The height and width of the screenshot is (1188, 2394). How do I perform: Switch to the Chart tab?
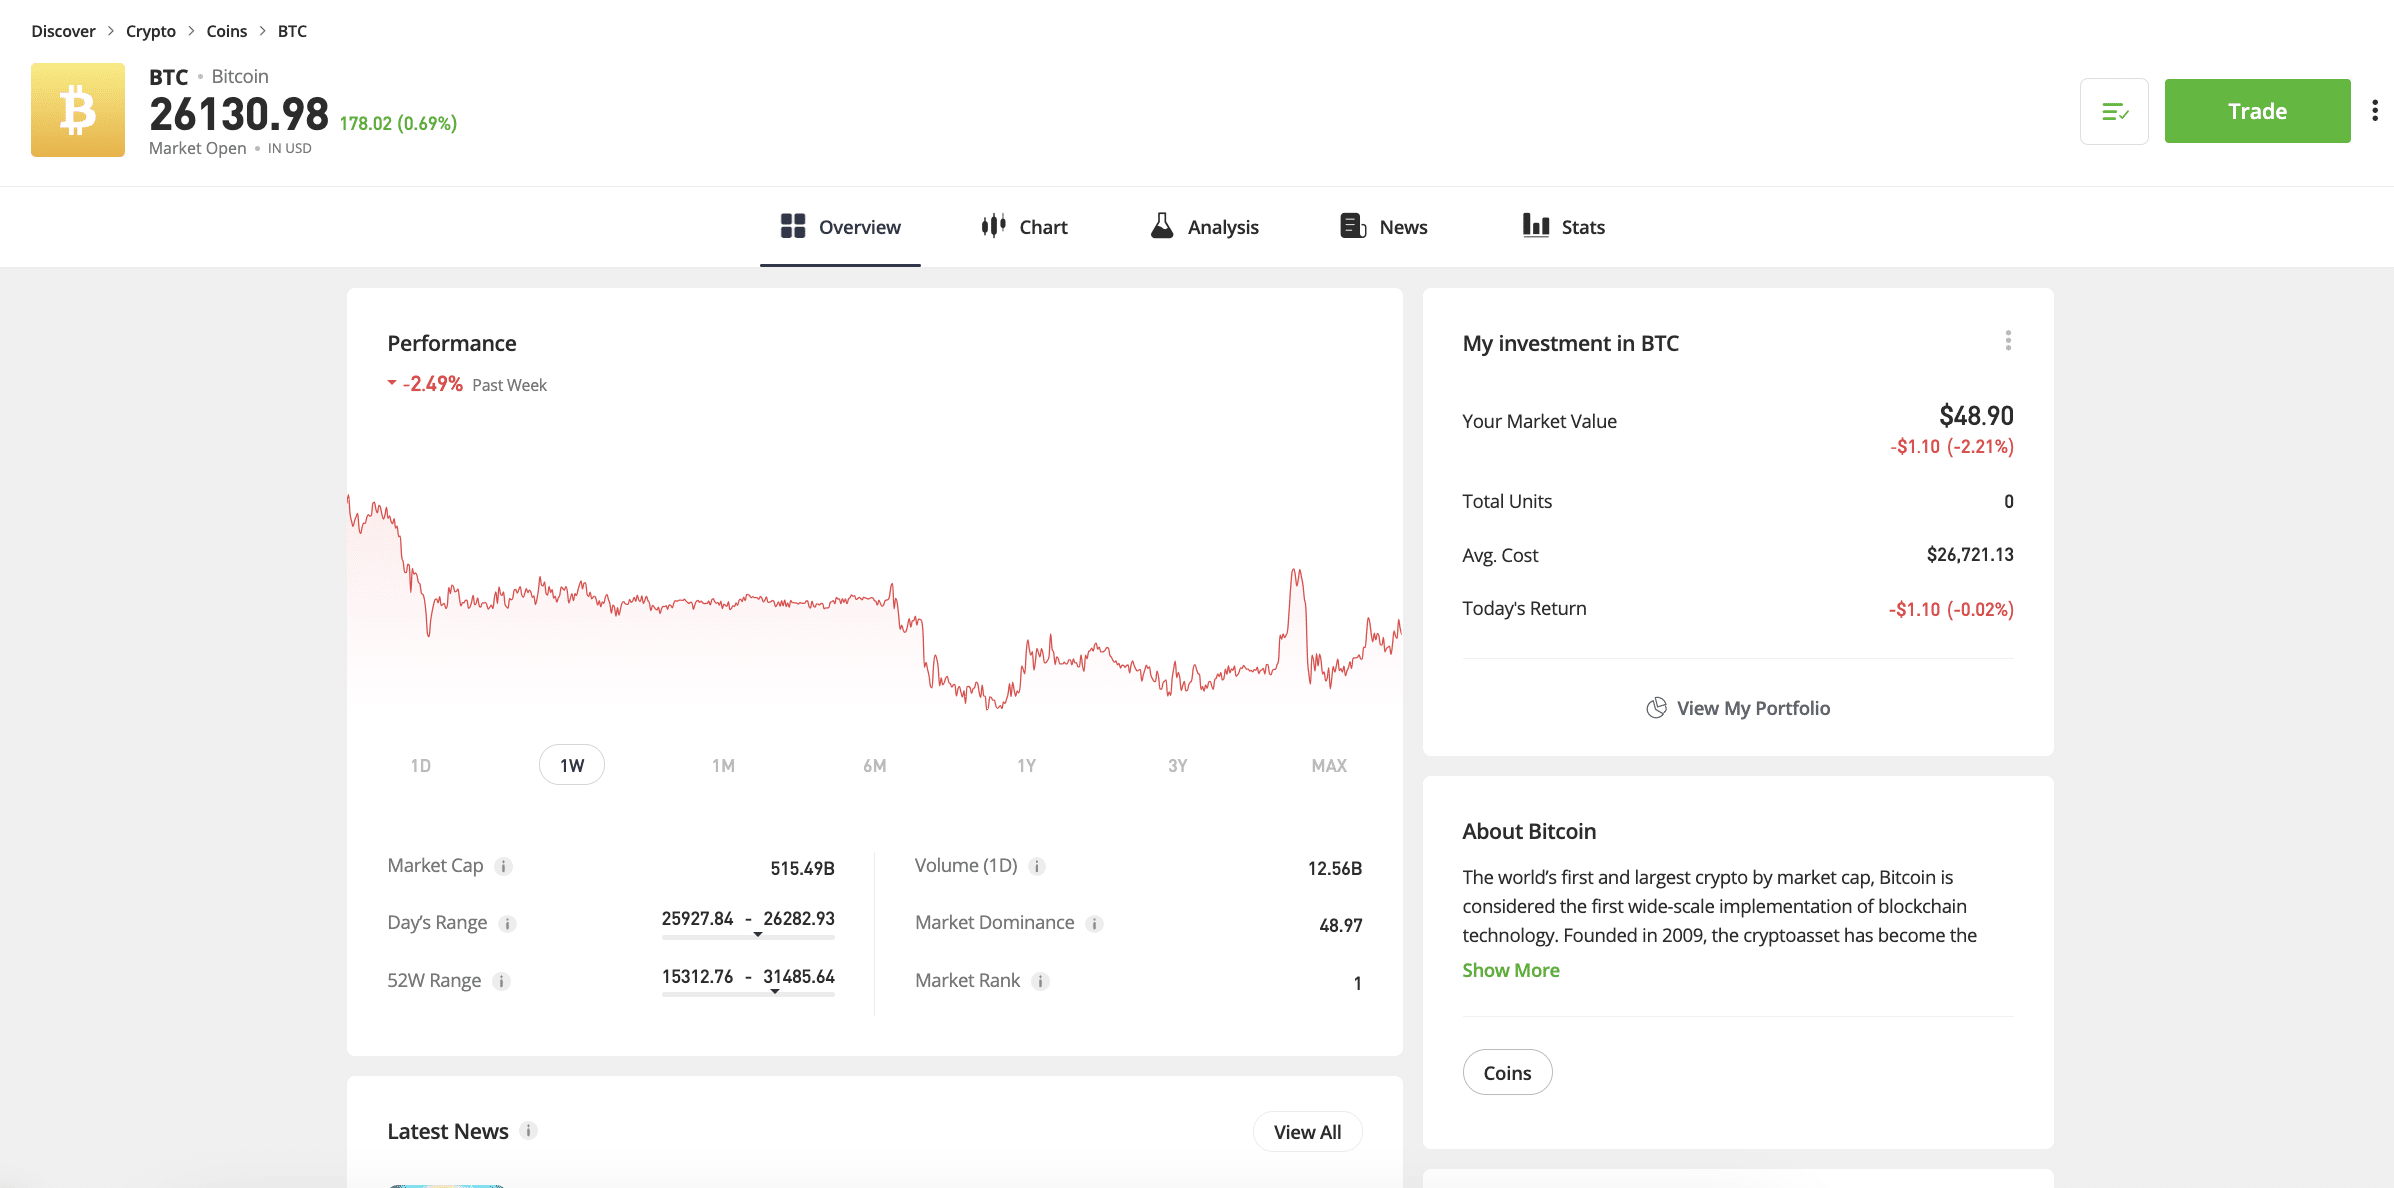[x=1024, y=227]
